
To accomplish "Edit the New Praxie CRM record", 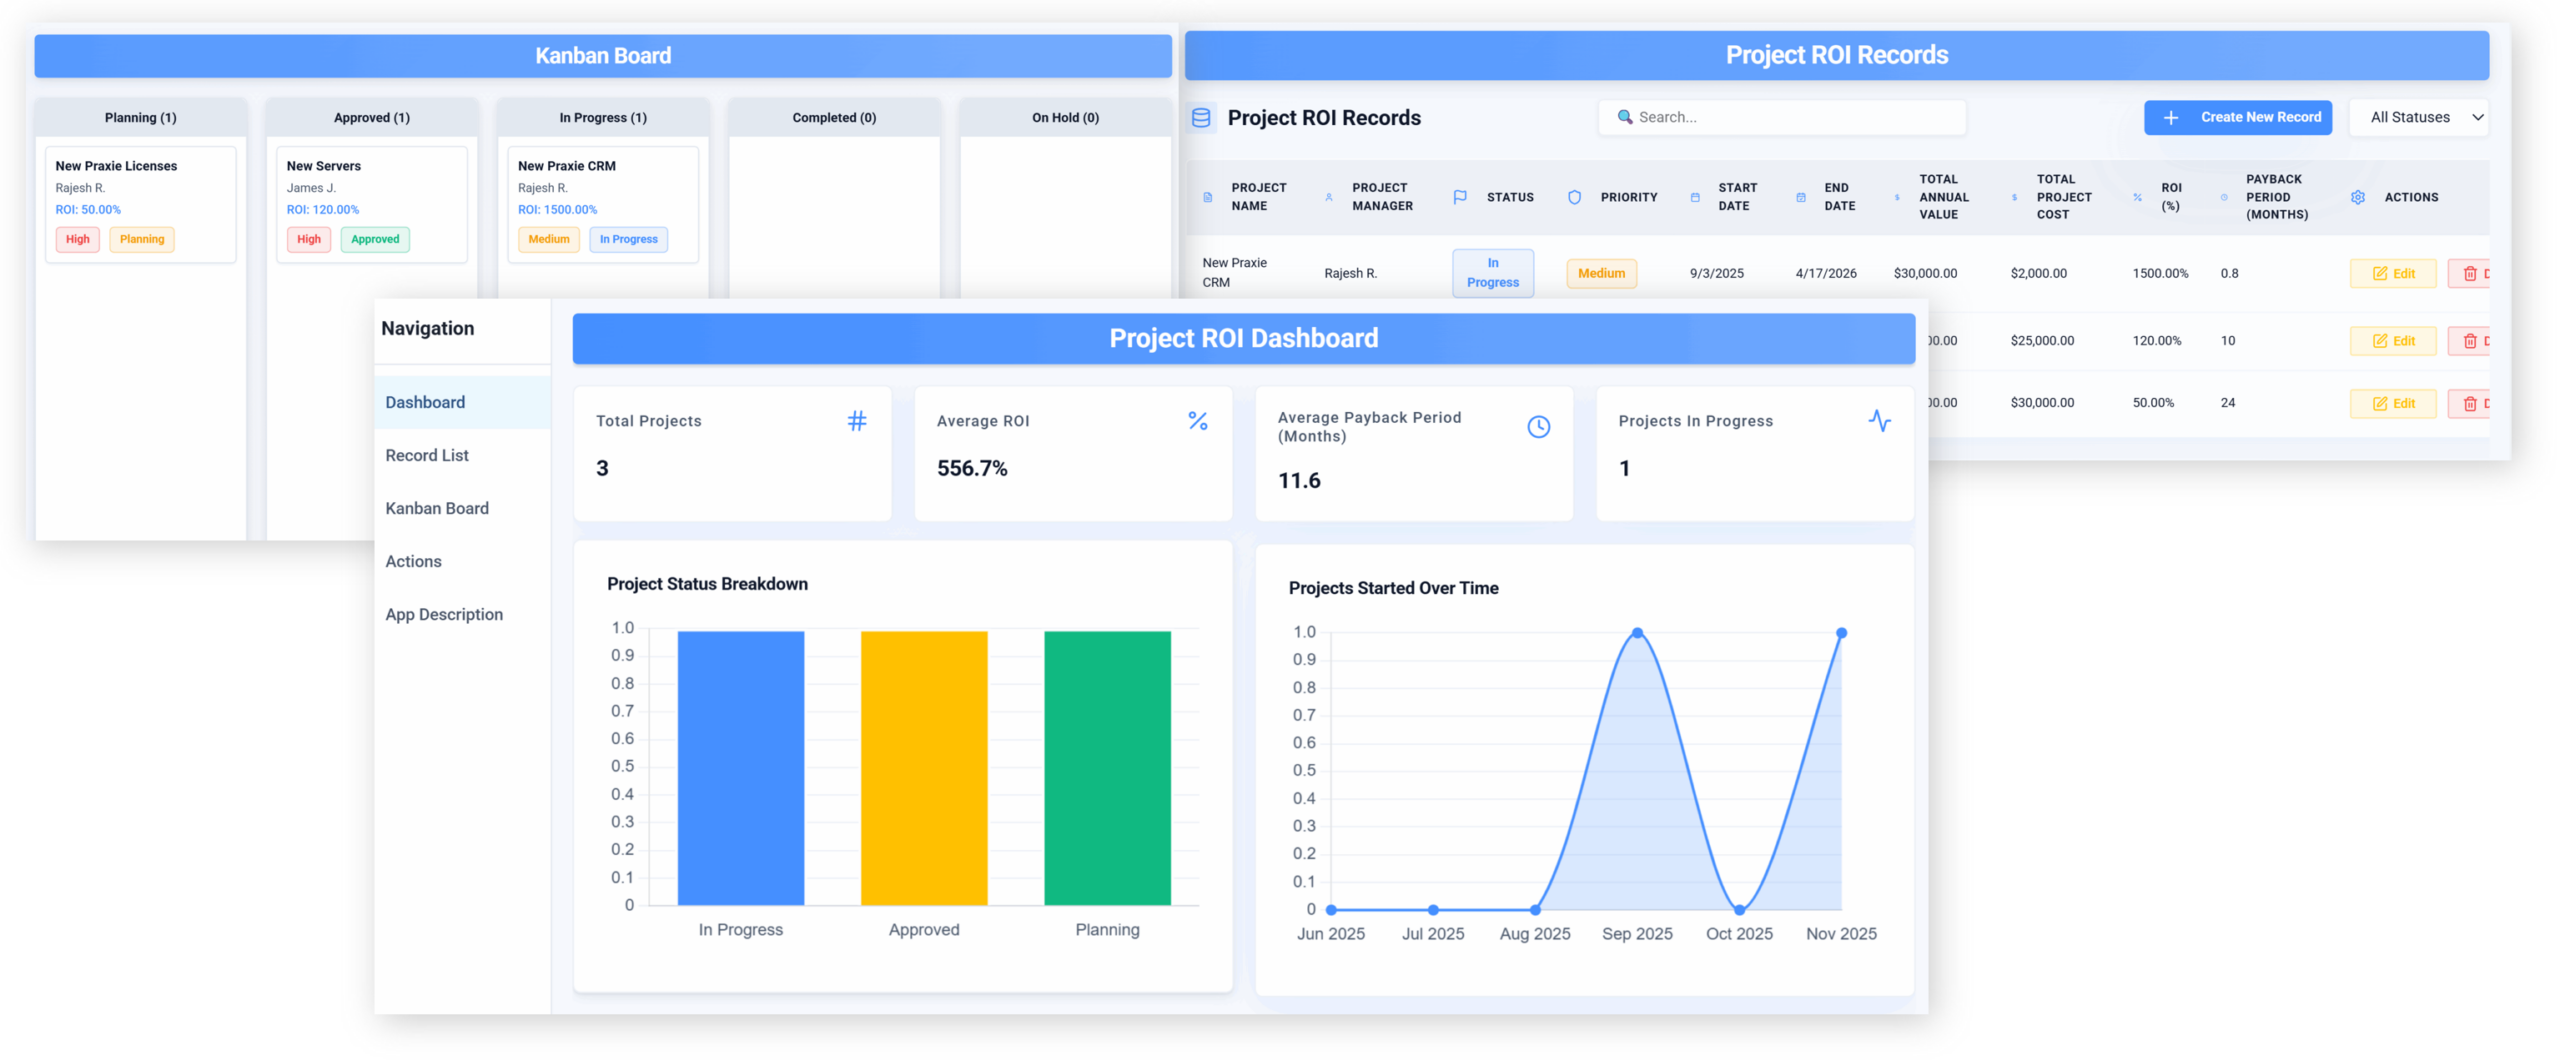I will click(x=2393, y=274).
